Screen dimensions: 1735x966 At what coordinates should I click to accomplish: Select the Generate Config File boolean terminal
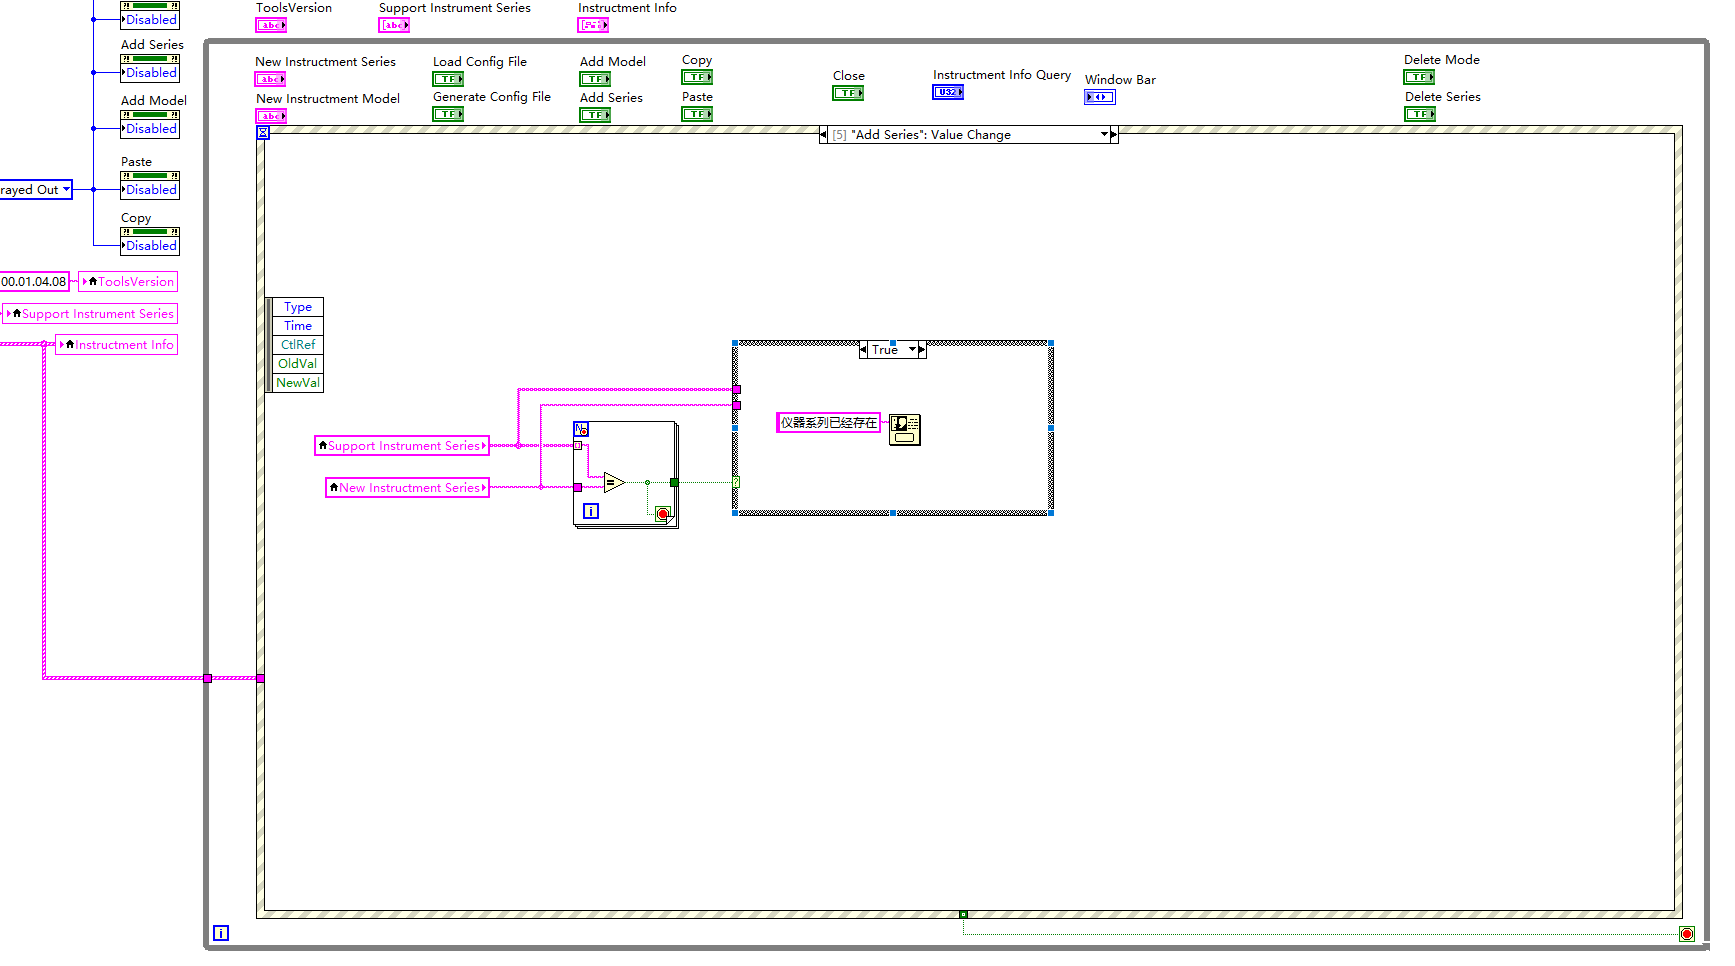448,114
